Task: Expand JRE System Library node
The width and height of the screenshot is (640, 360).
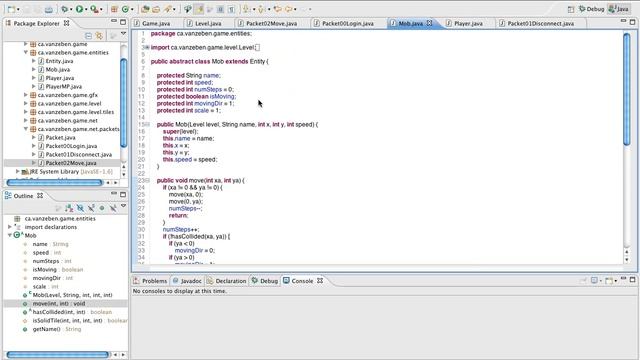Action: pyautogui.click(x=18, y=171)
